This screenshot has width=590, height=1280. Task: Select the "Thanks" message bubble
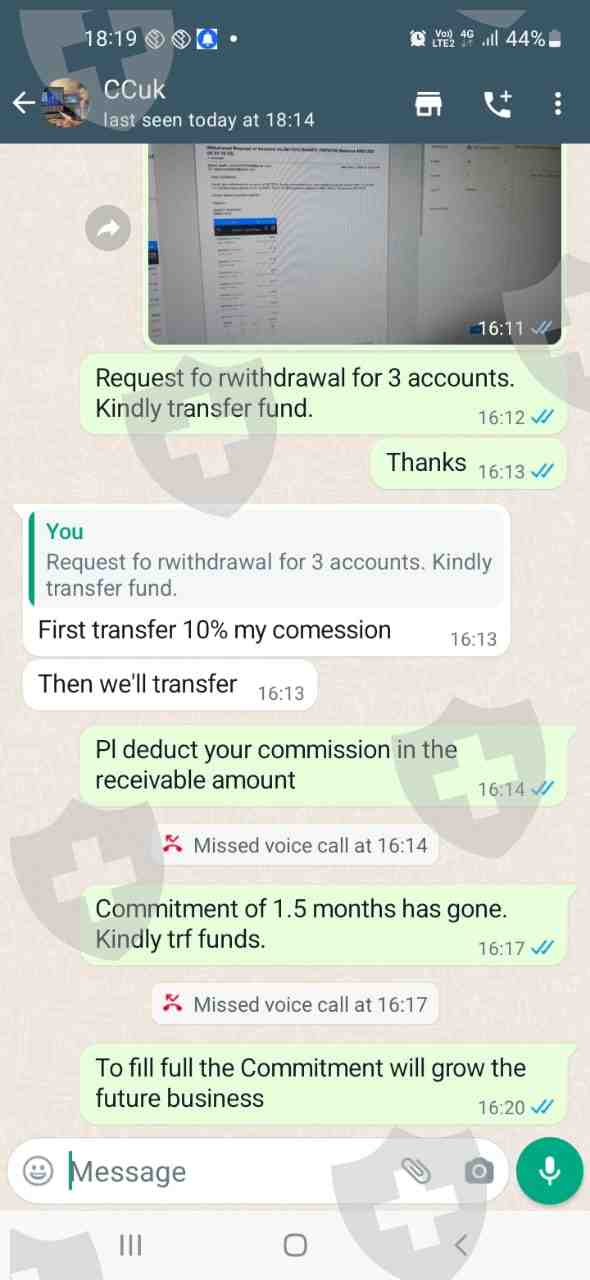point(469,465)
